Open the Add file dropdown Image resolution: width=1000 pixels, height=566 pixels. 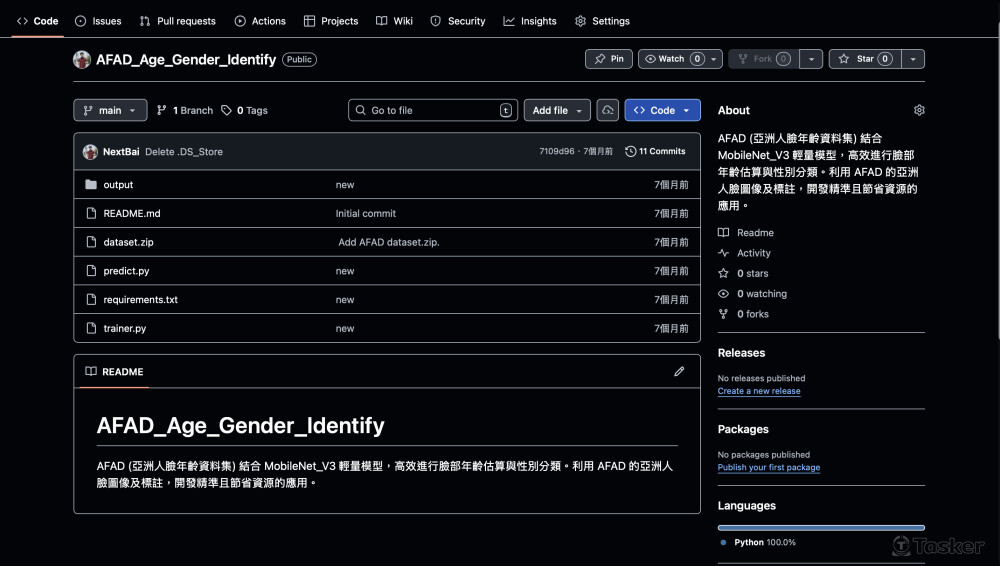557,110
